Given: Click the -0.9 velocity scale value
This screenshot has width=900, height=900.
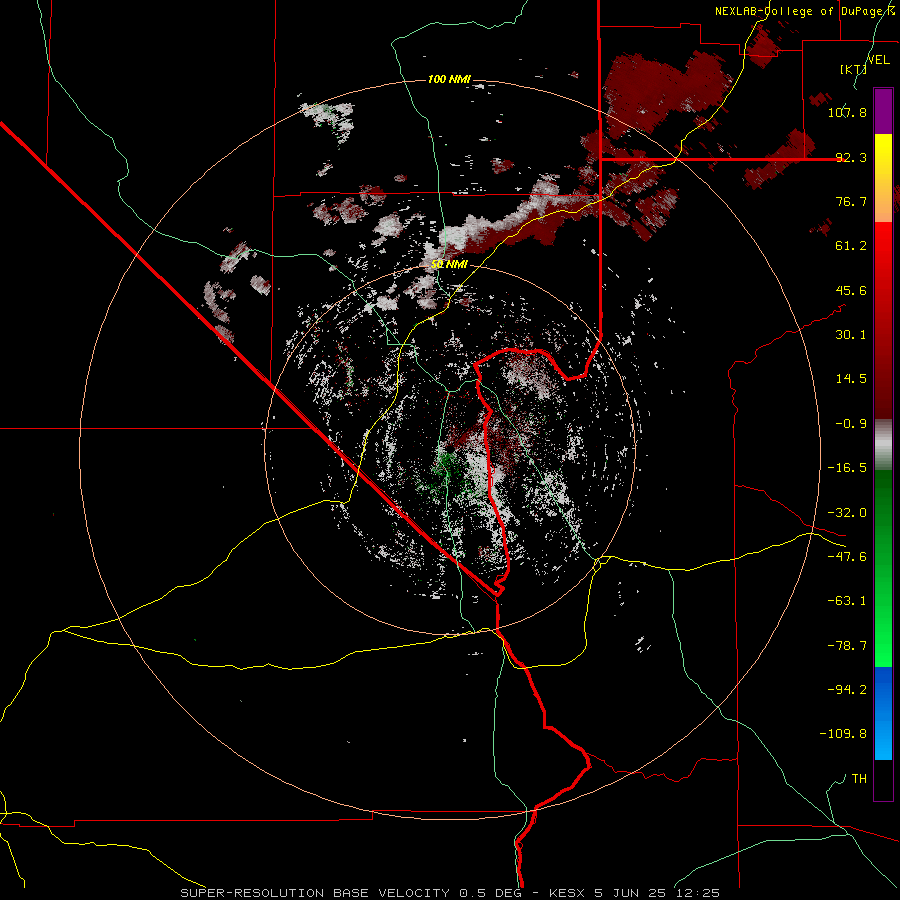Looking at the screenshot, I should (851, 424).
